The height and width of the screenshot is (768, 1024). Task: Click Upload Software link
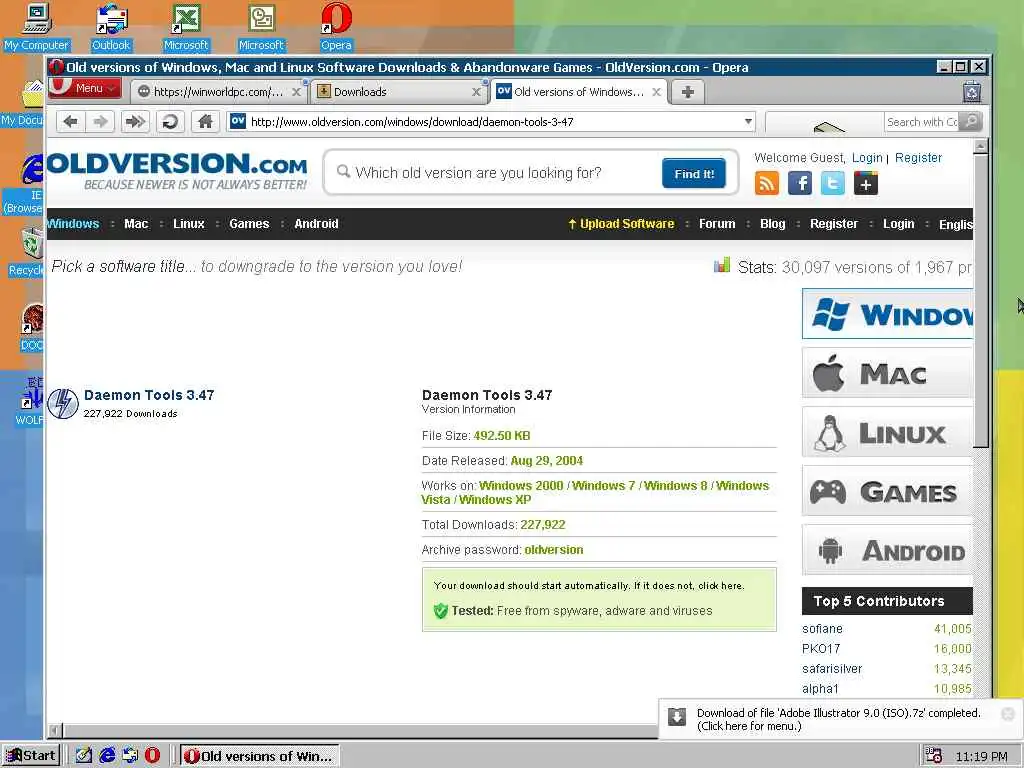[x=621, y=224]
